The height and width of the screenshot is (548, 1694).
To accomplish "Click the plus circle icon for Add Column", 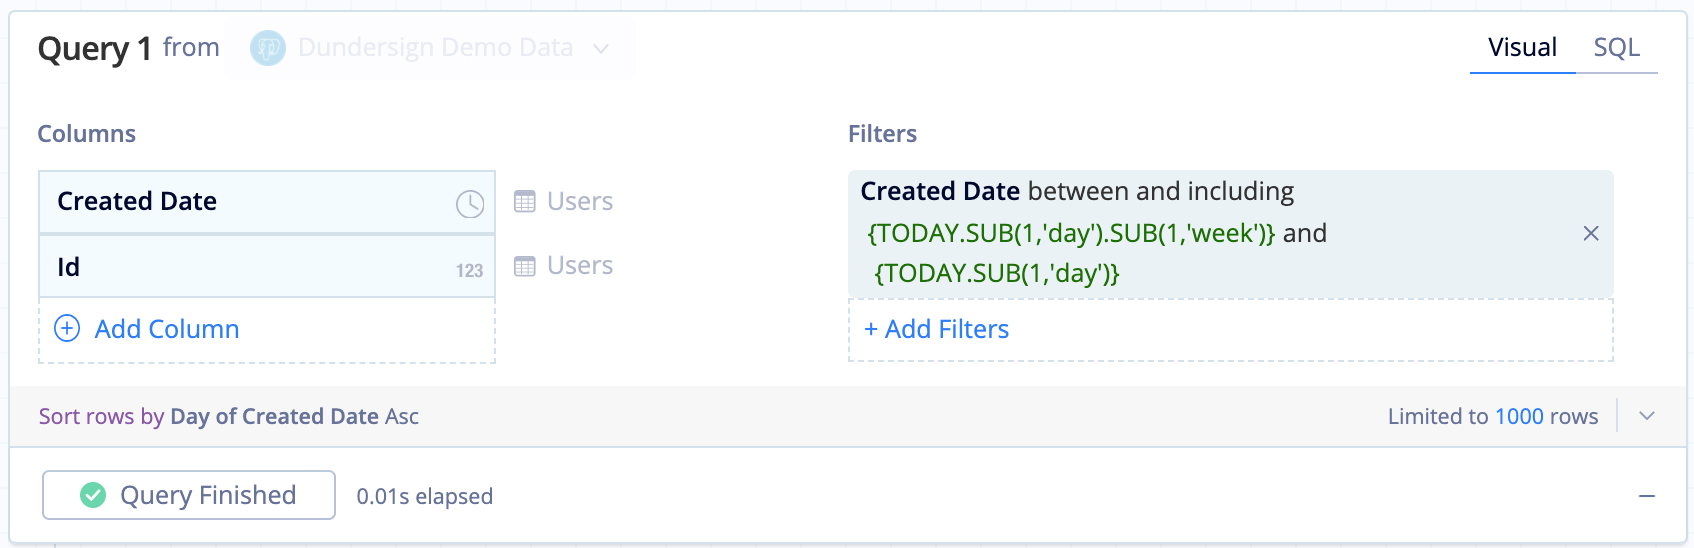I will click(67, 329).
